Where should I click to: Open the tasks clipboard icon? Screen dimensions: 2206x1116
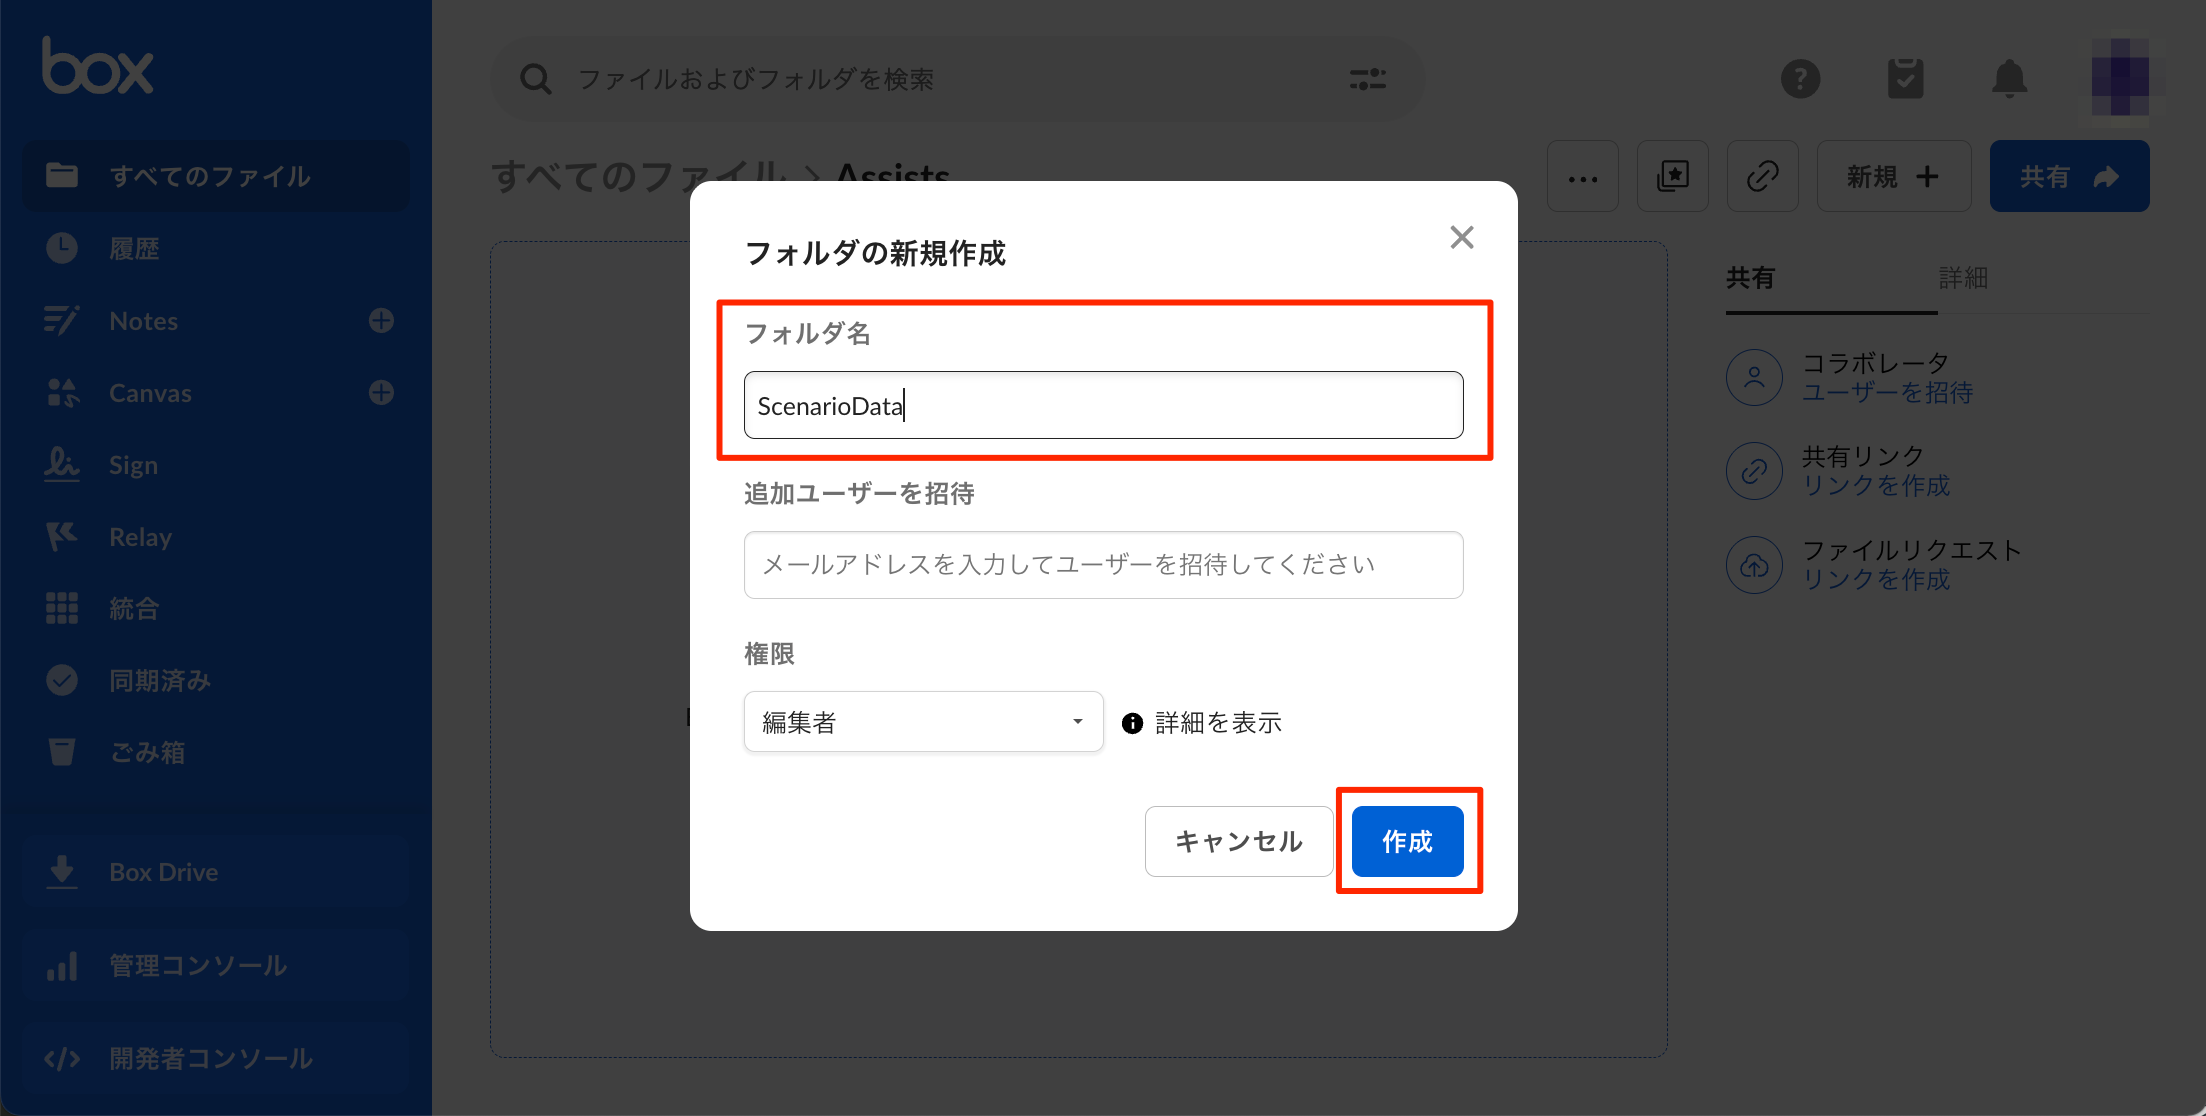point(1905,78)
